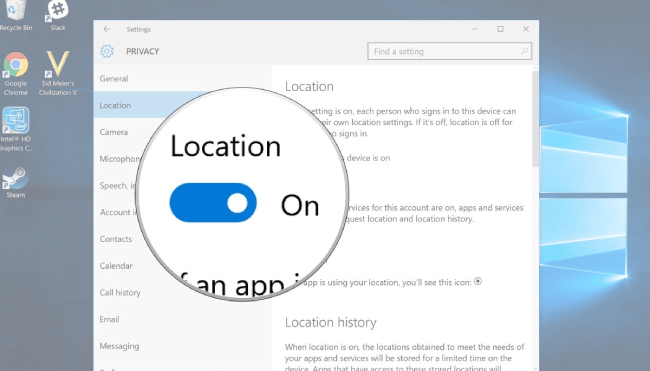Launch Google Chrome from the desktop
650x371 pixels.
[x=16, y=74]
